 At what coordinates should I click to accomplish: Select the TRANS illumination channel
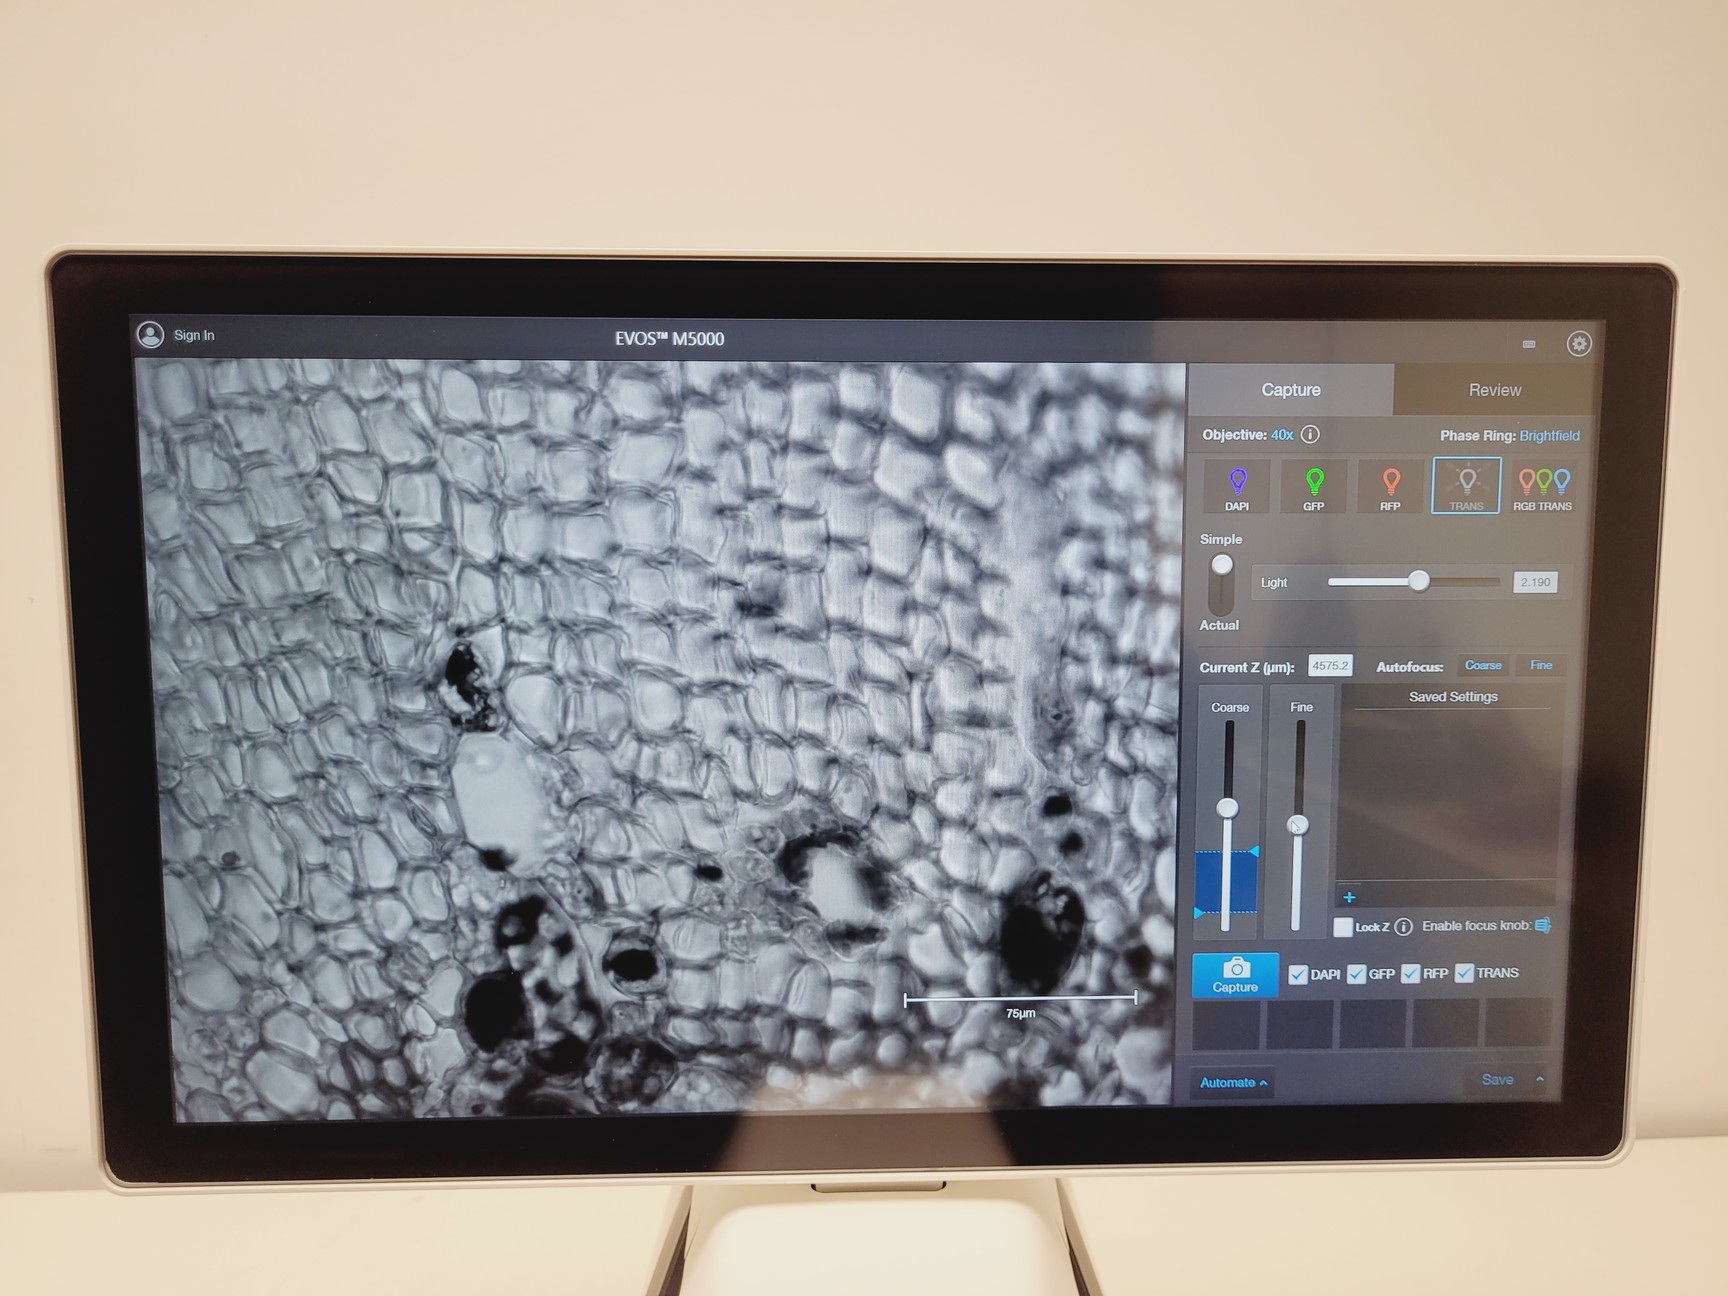tap(1465, 485)
